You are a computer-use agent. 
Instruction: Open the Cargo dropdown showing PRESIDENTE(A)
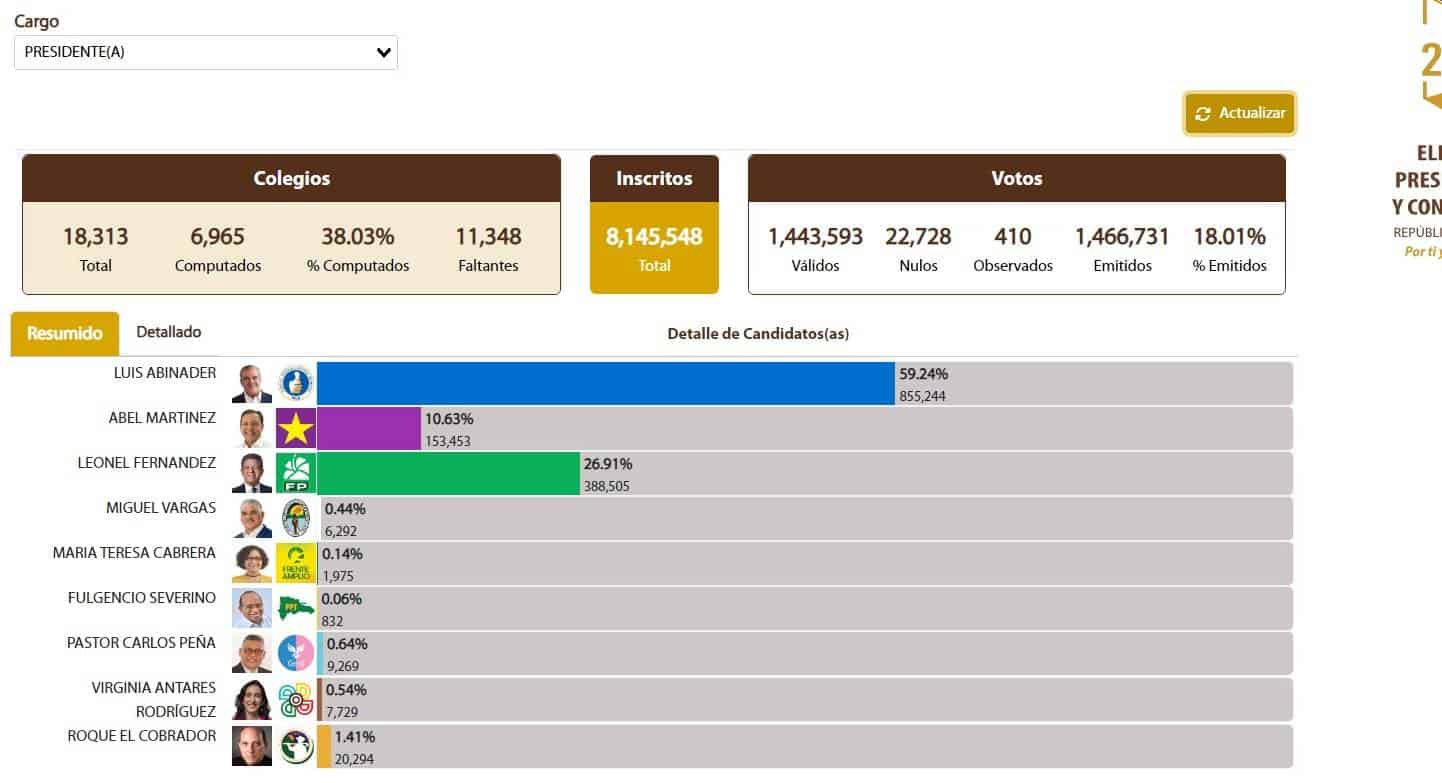[205, 53]
